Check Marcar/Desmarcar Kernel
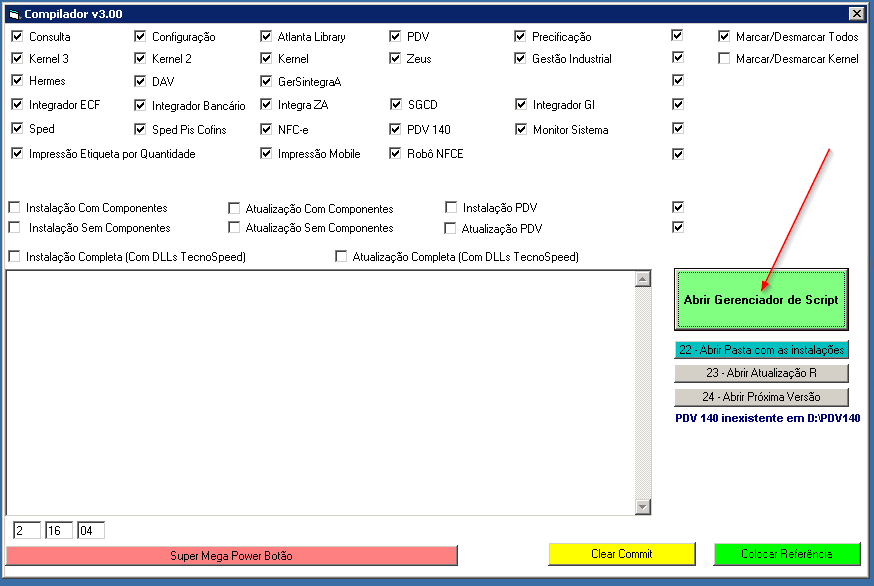Screen dimensions: 874x586 click(x=724, y=58)
